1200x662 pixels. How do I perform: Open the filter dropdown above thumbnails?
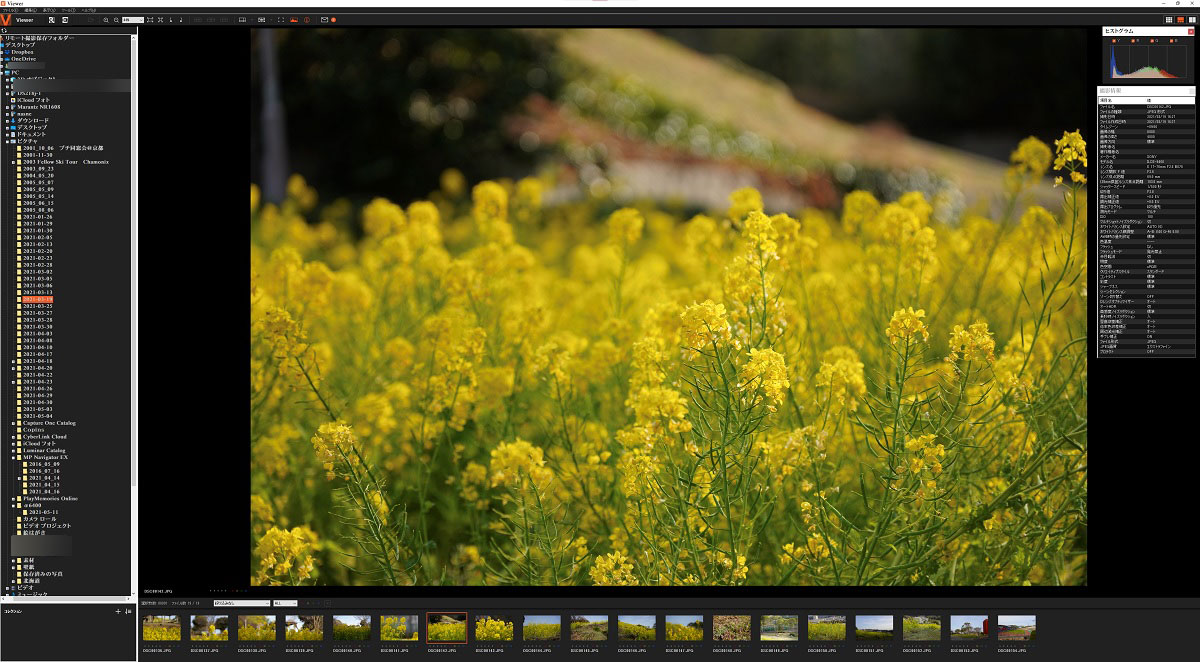click(x=241, y=603)
